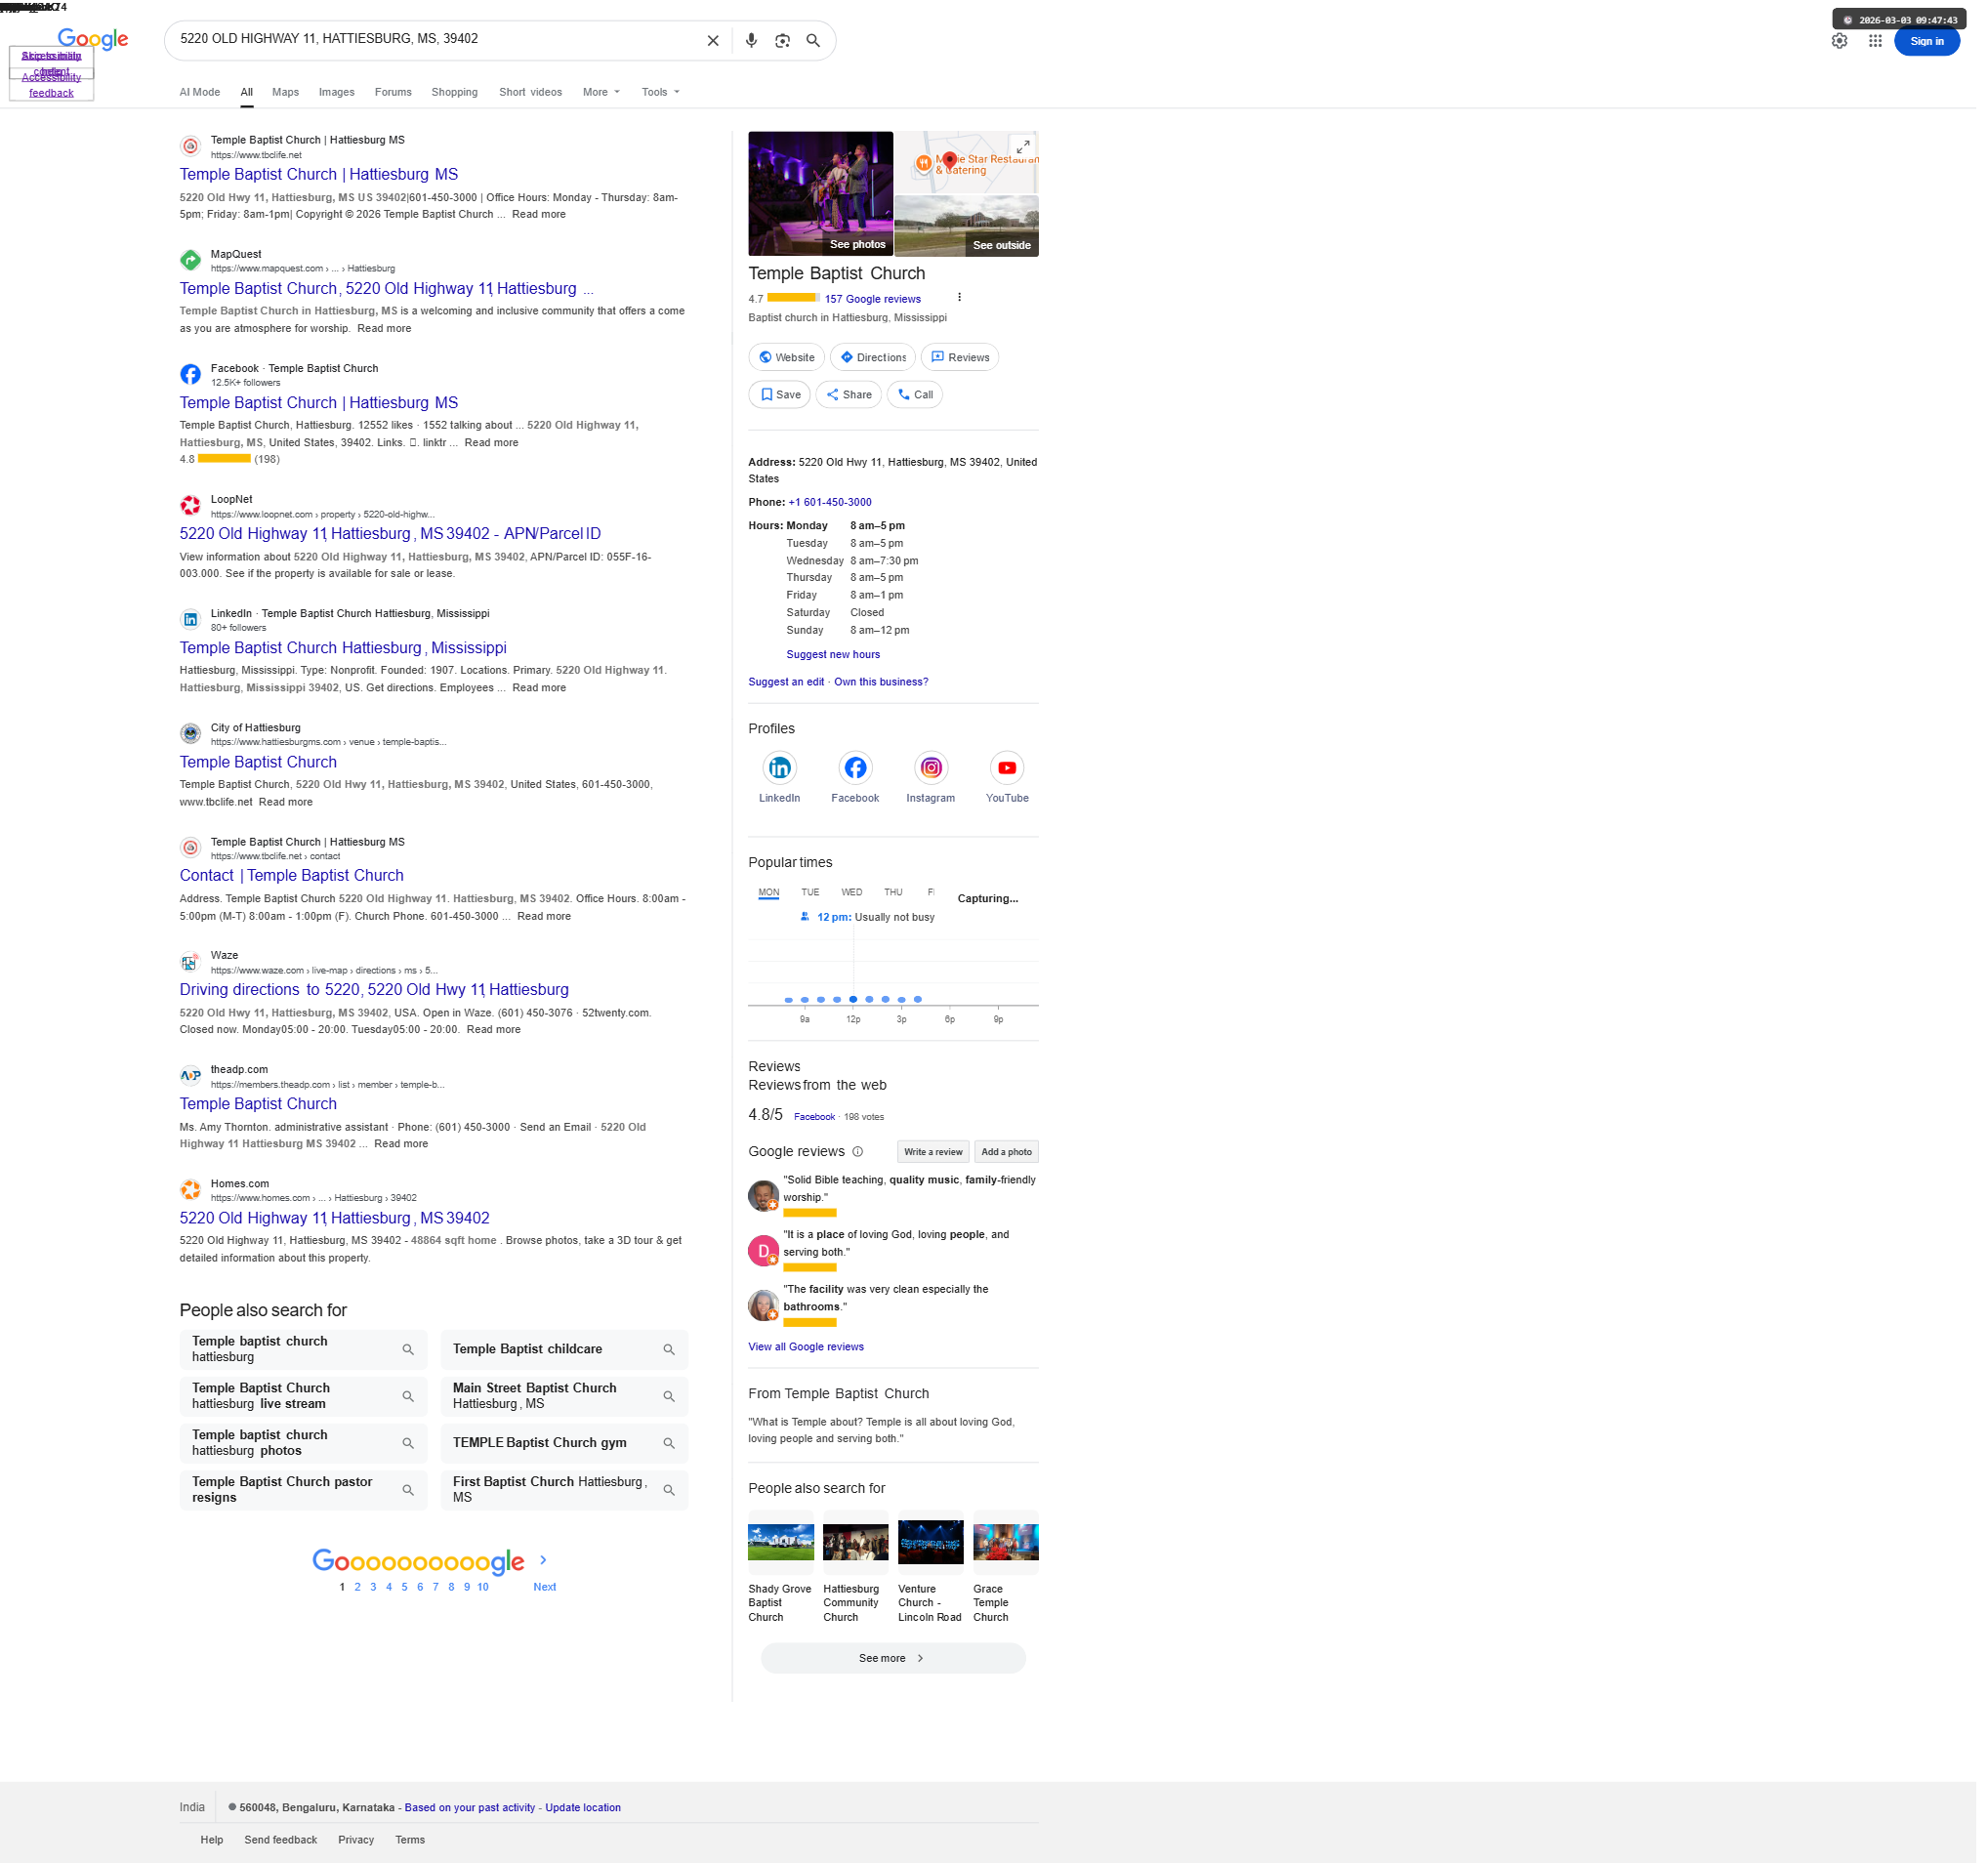Click Add a photo button

click(1012, 1158)
